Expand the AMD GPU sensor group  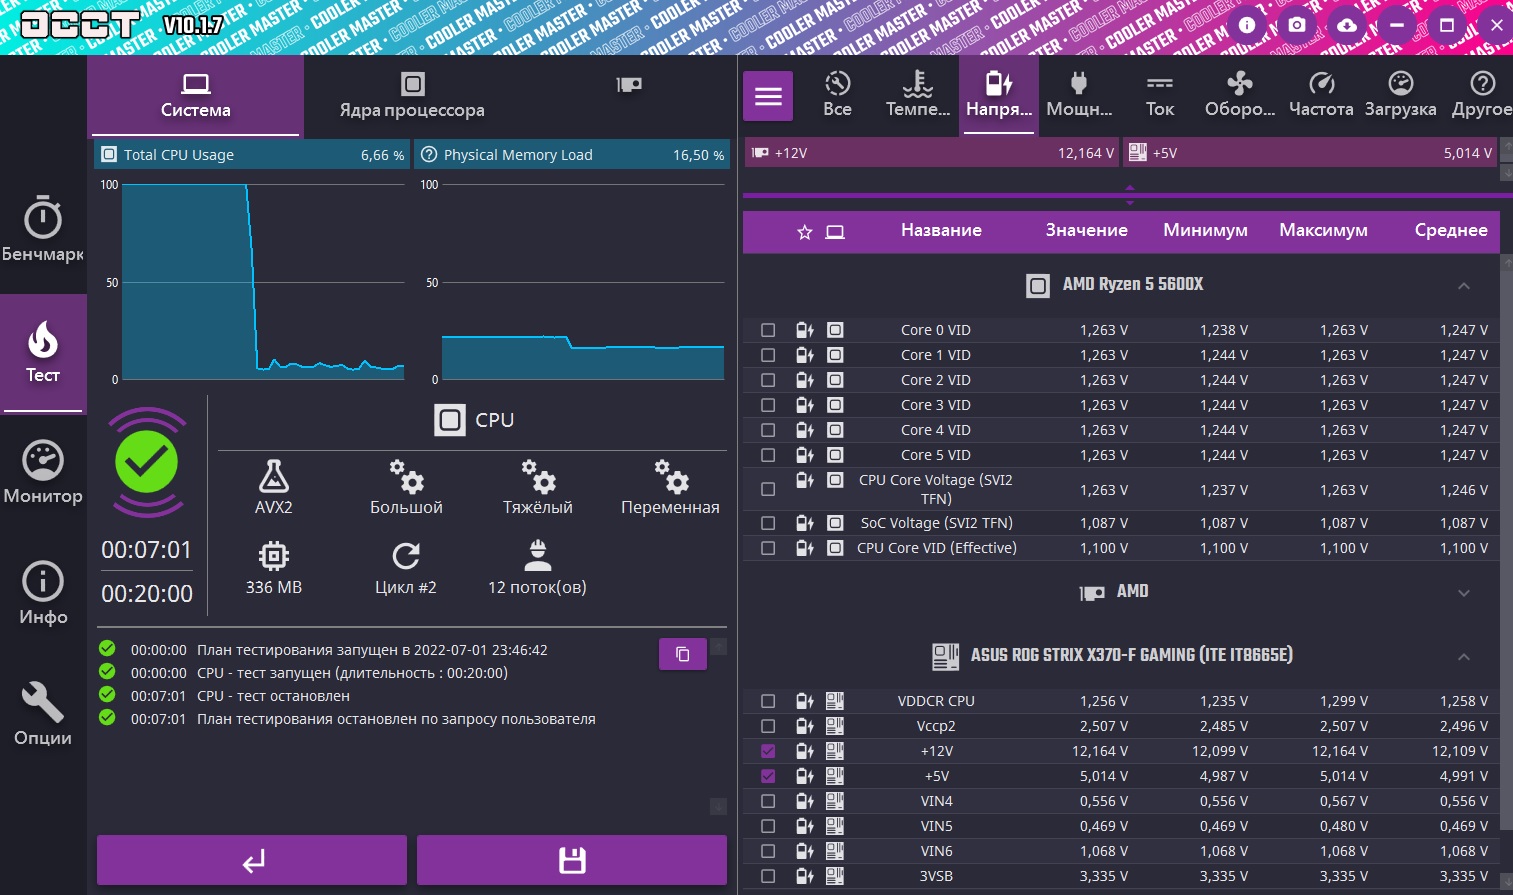point(1464,593)
